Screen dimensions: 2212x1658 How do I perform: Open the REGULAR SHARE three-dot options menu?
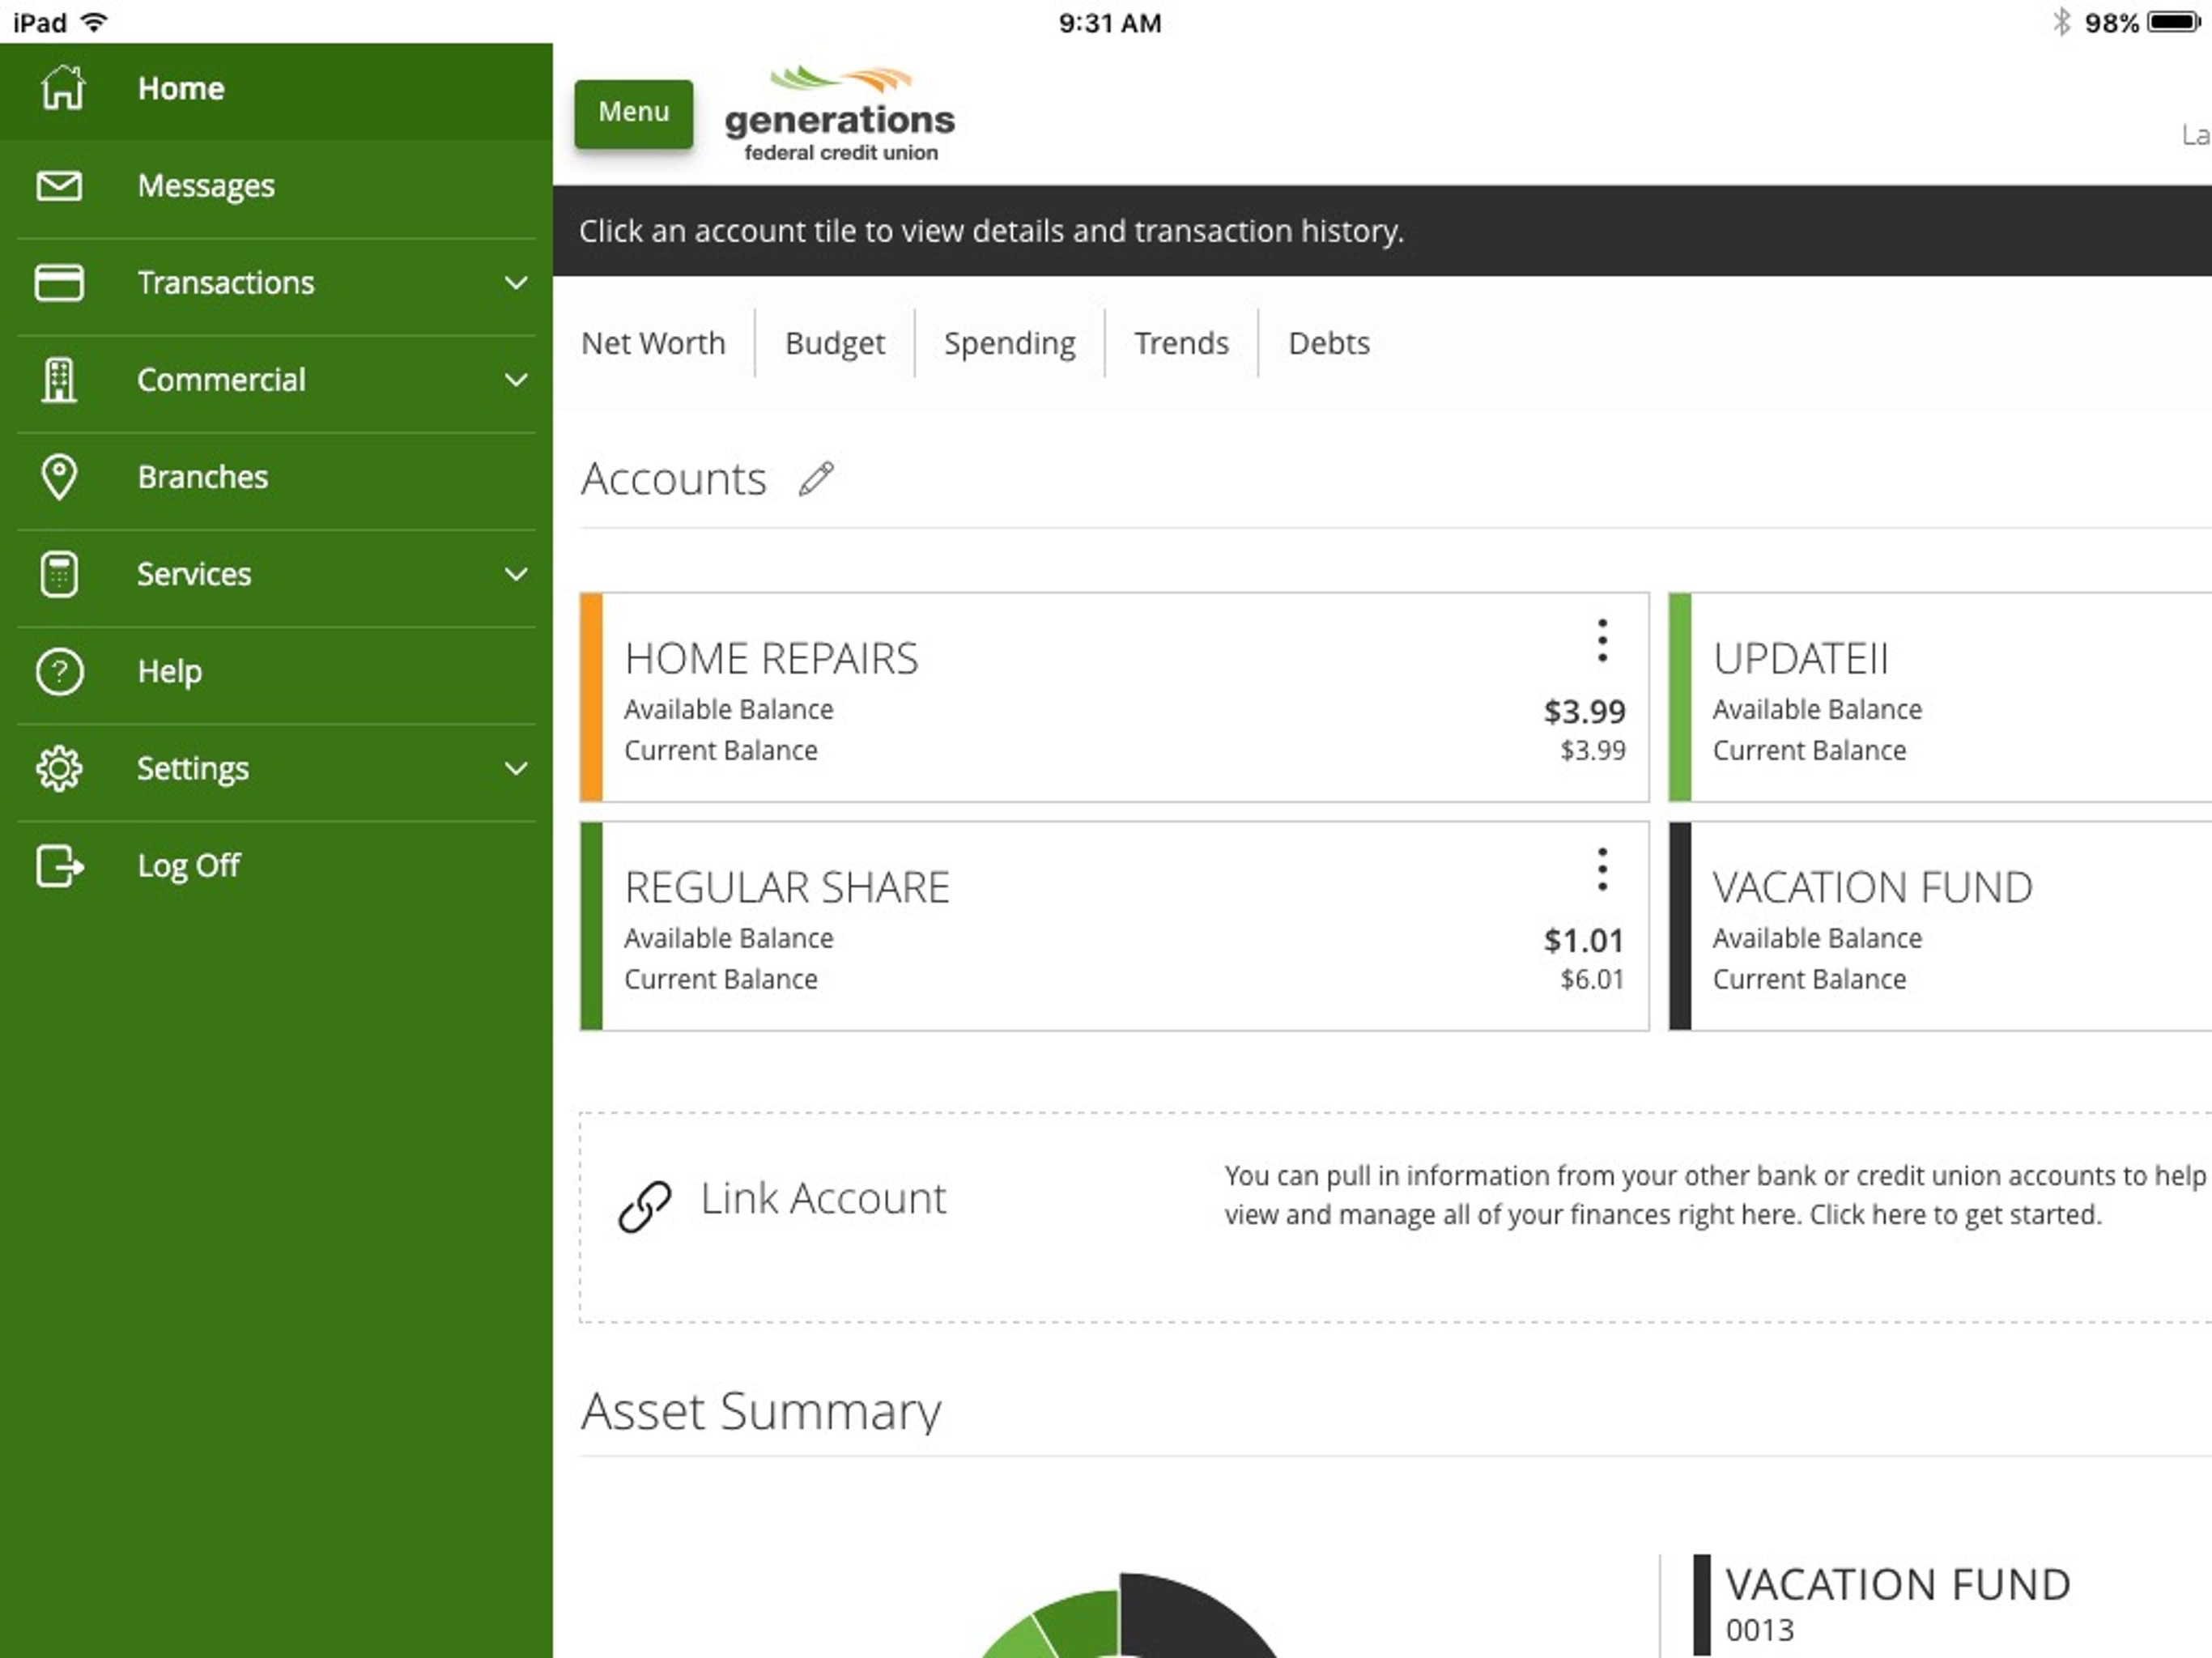point(1602,869)
